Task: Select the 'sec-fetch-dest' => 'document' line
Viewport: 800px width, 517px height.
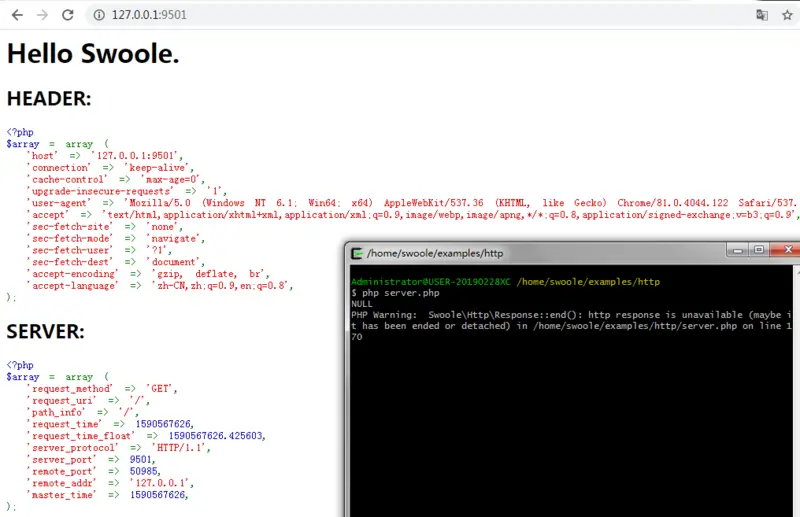Action: click(115, 262)
